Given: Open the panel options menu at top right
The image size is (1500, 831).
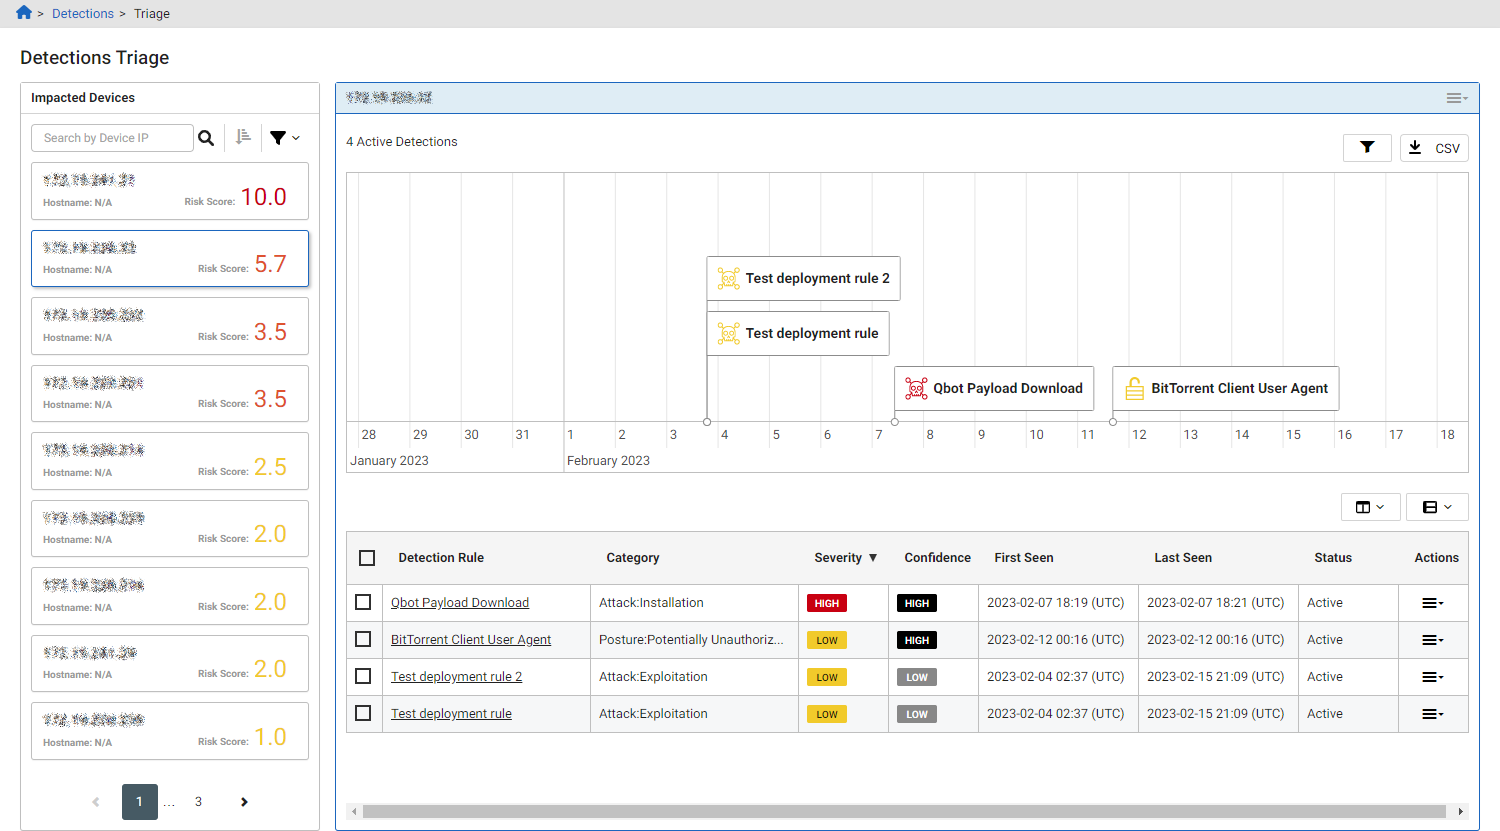Looking at the screenshot, I should [x=1455, y=97].
